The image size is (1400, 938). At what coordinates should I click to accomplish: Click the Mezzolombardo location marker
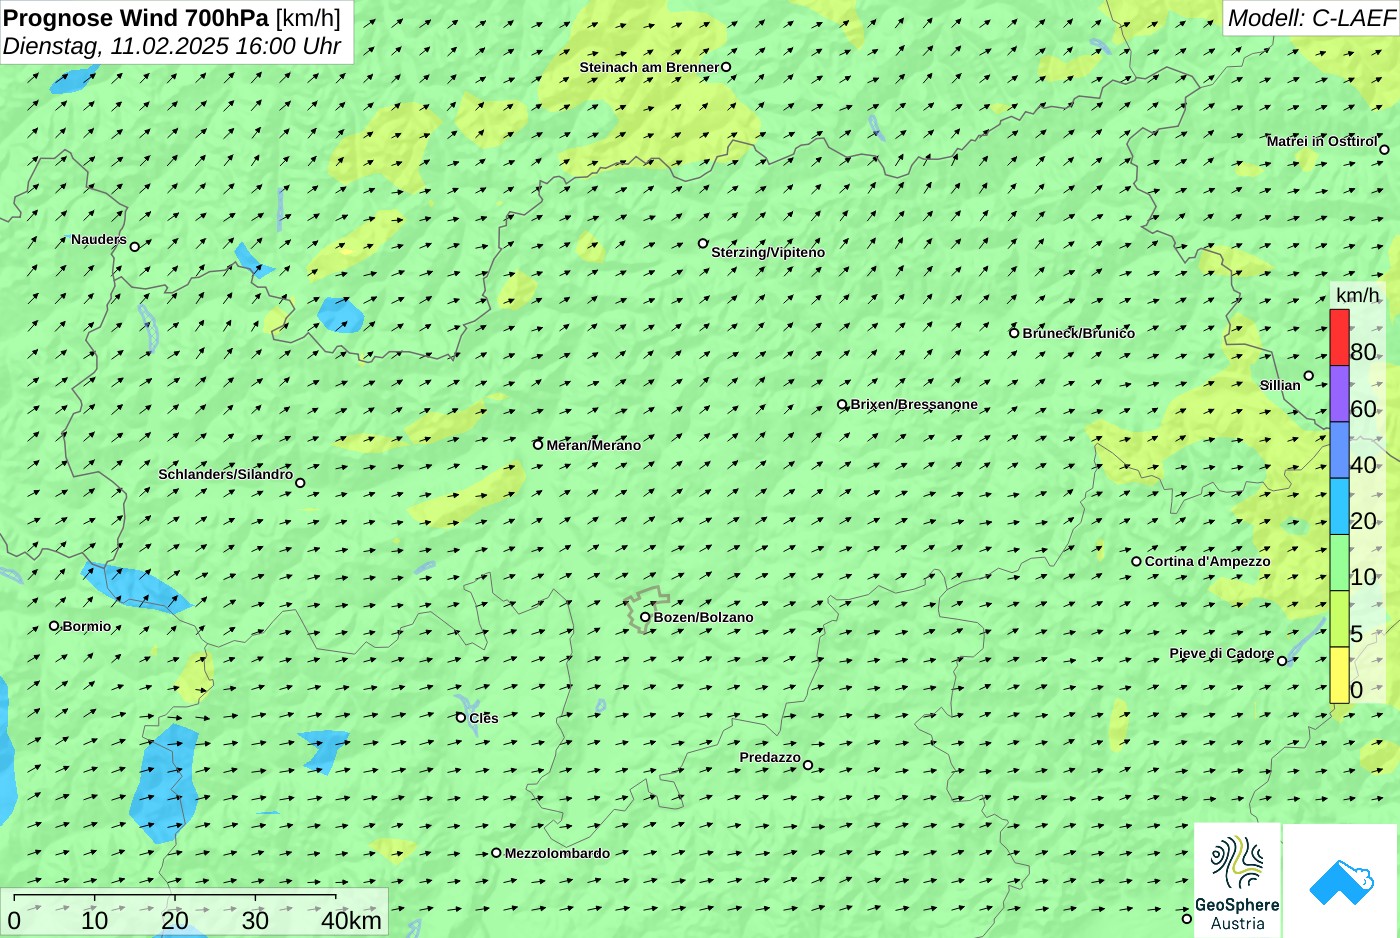(x=496, y=853)
